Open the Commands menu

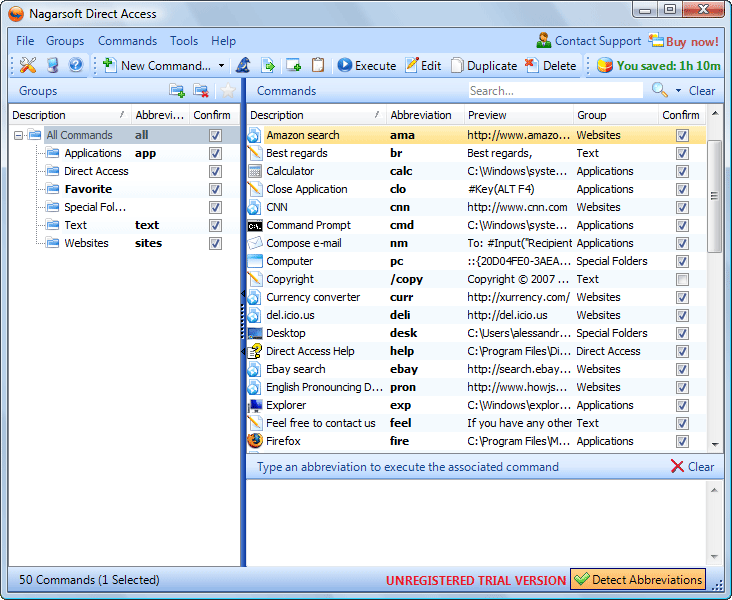127,41
